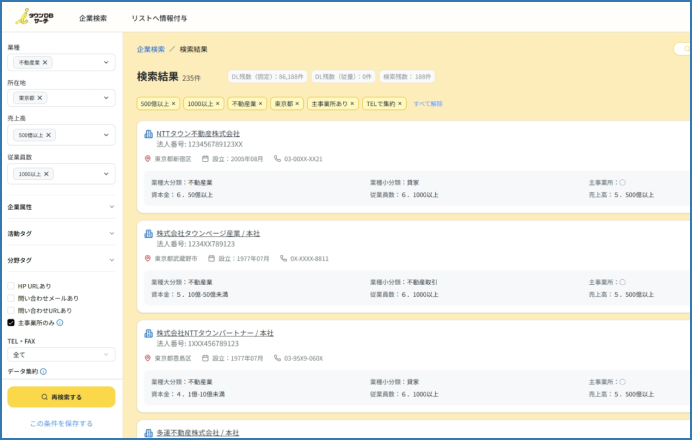Click phone icon beside 03-00XX-XX21

pyautogui.click(x=277, y=158)
